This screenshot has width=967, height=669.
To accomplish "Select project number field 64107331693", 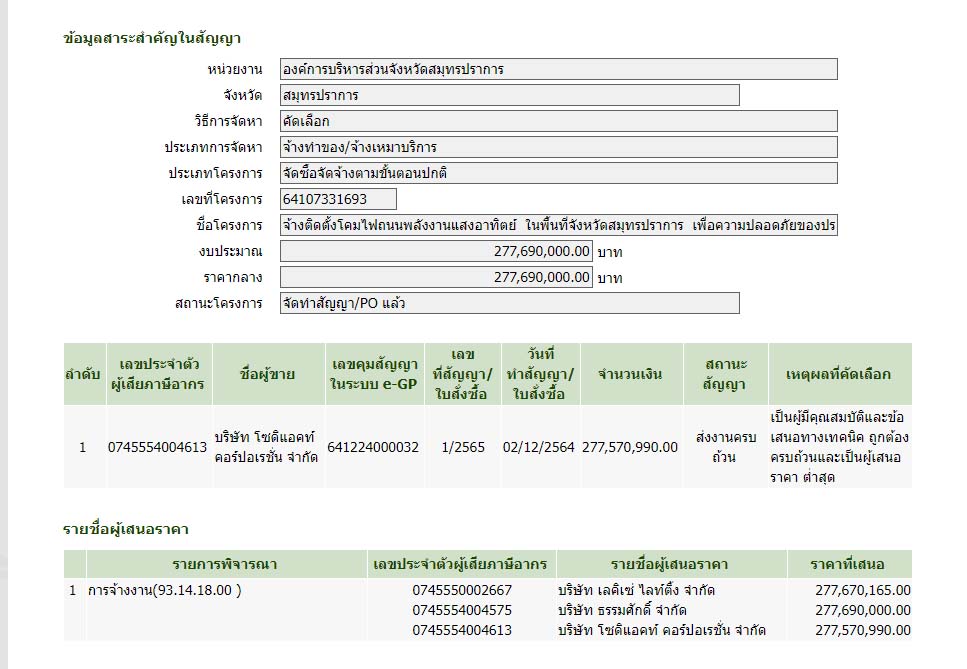I will coord(338,199).
